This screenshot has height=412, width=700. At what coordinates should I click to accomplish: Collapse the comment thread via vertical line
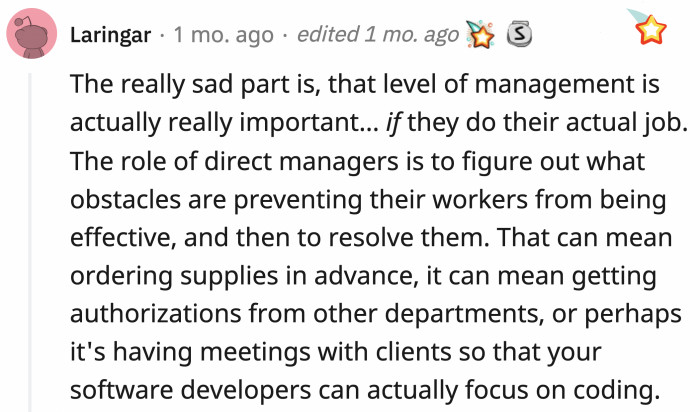(30, 242)
